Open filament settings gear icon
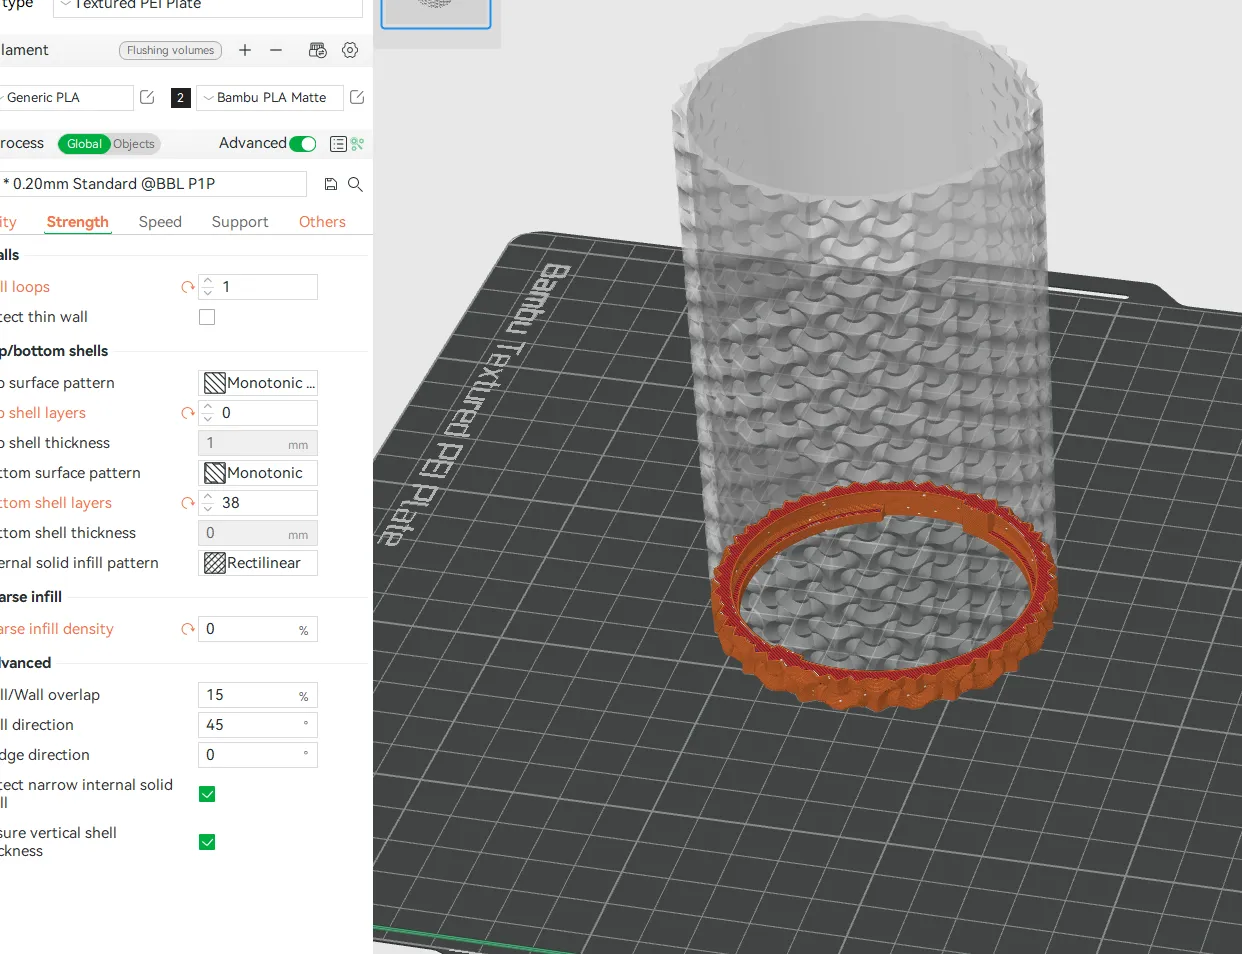 tap(350, 50)
